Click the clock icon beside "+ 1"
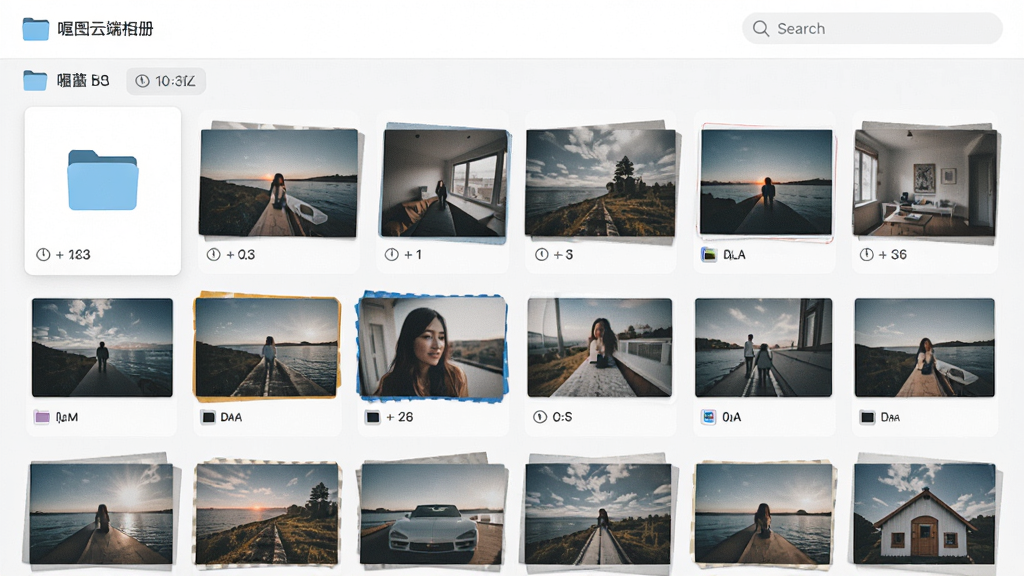The width and height of the screenshot is (1024, 576). coord(391,255)
